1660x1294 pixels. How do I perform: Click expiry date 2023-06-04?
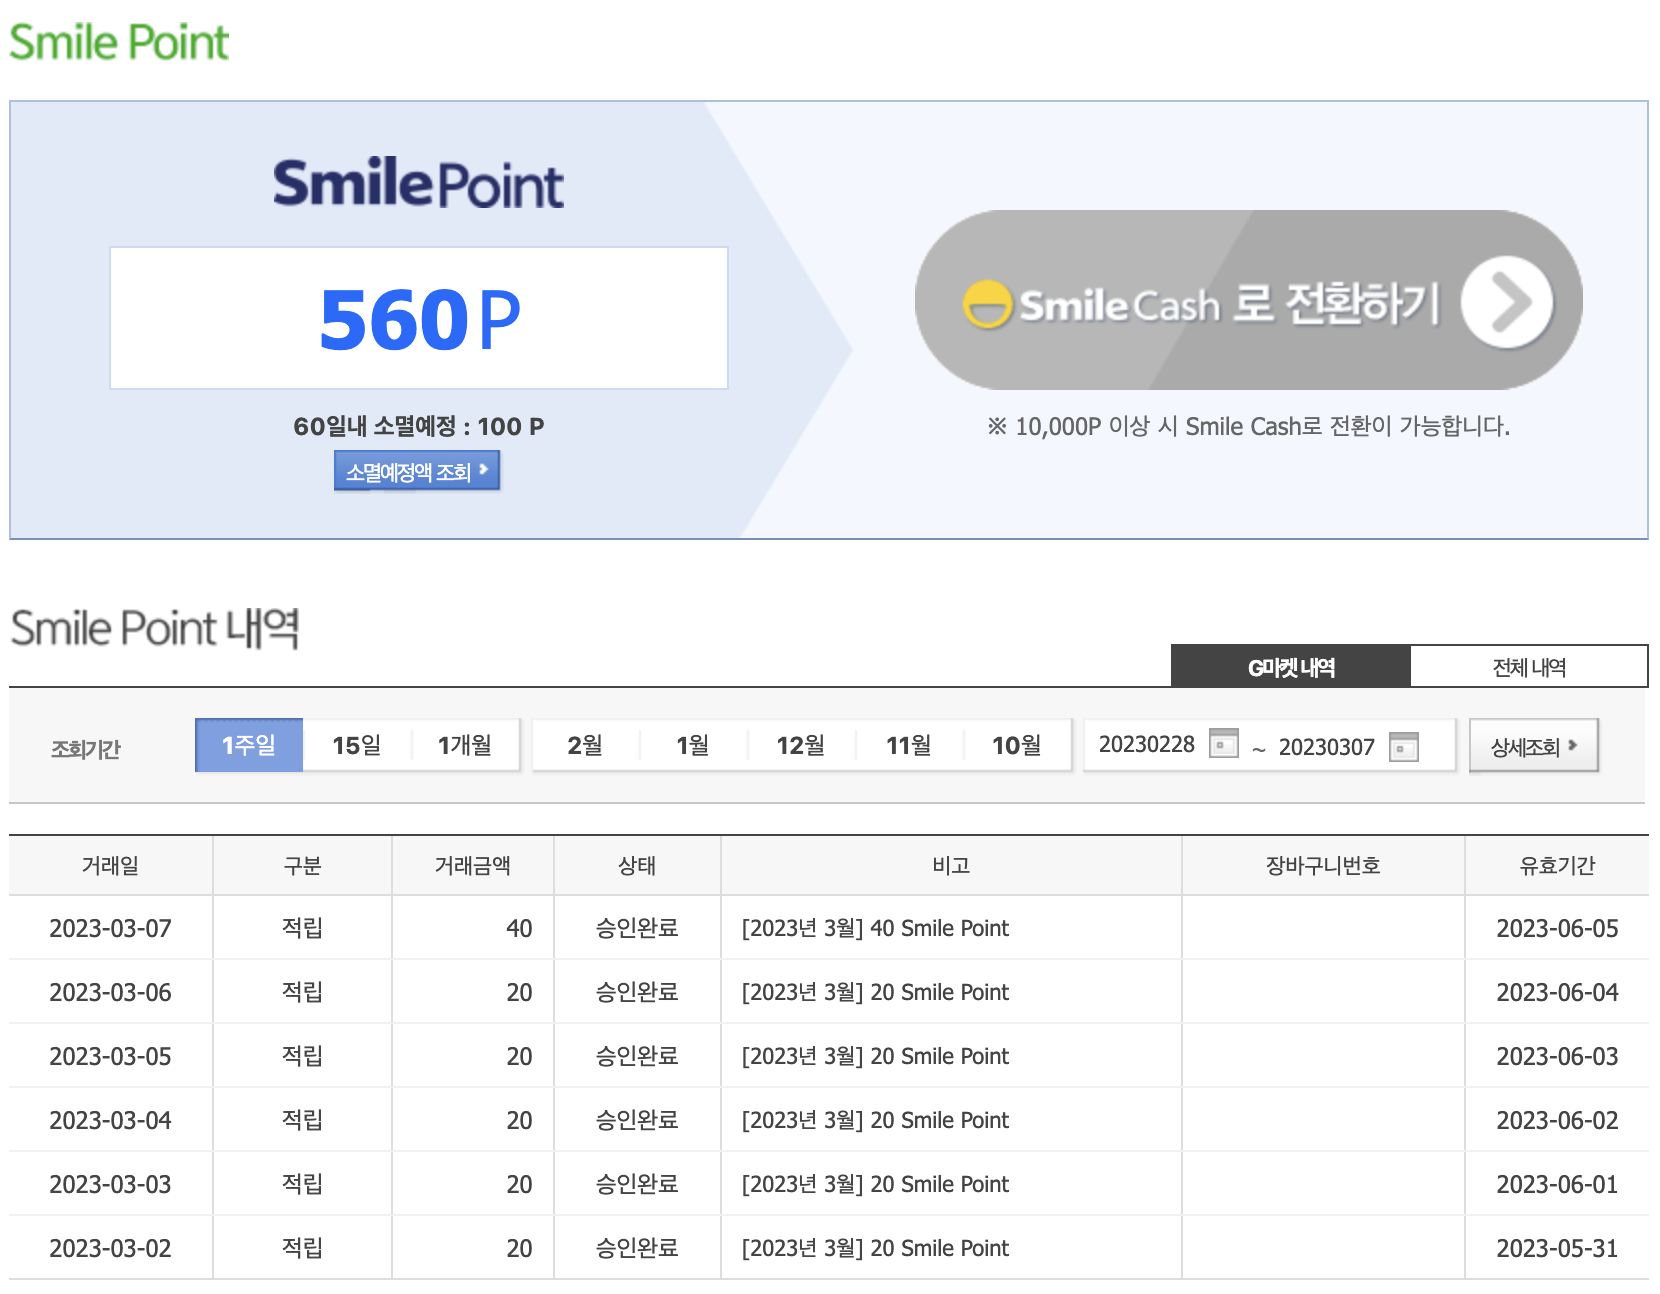coord(1557,992)
